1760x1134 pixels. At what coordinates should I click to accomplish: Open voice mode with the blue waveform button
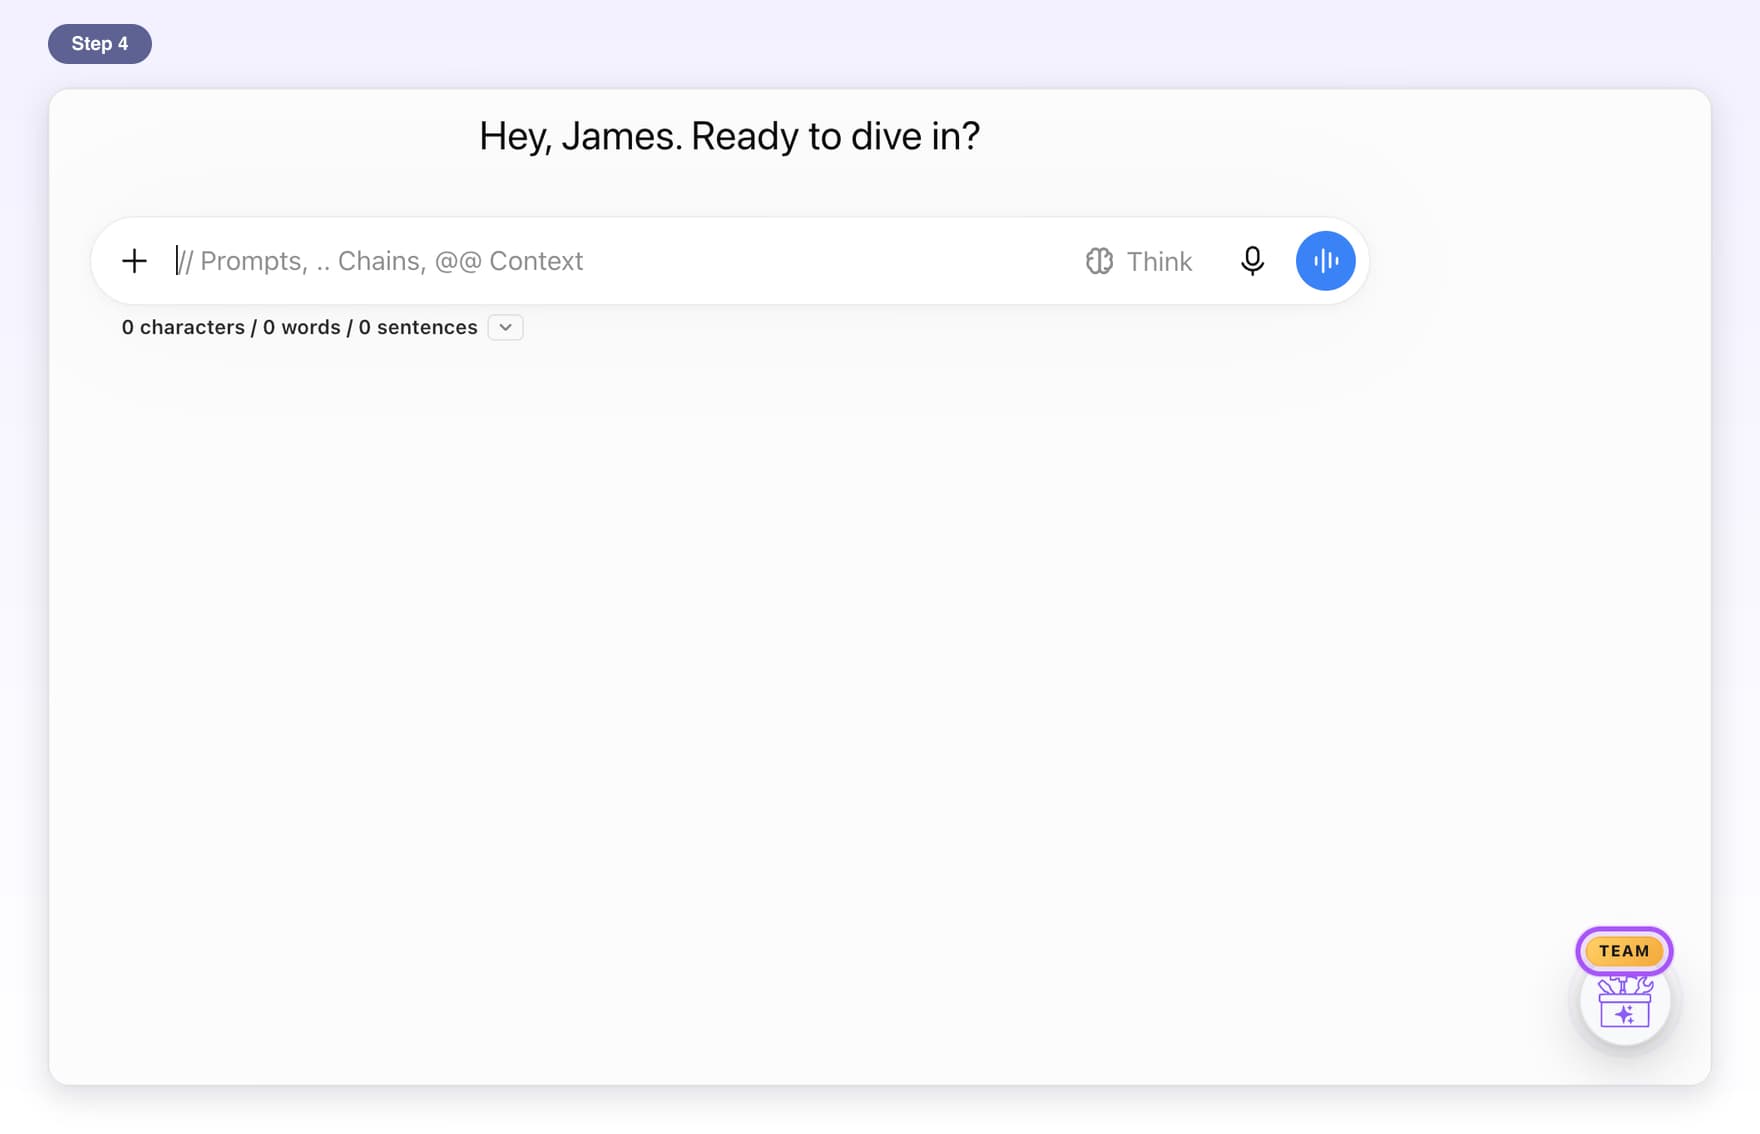(1325, 261)
